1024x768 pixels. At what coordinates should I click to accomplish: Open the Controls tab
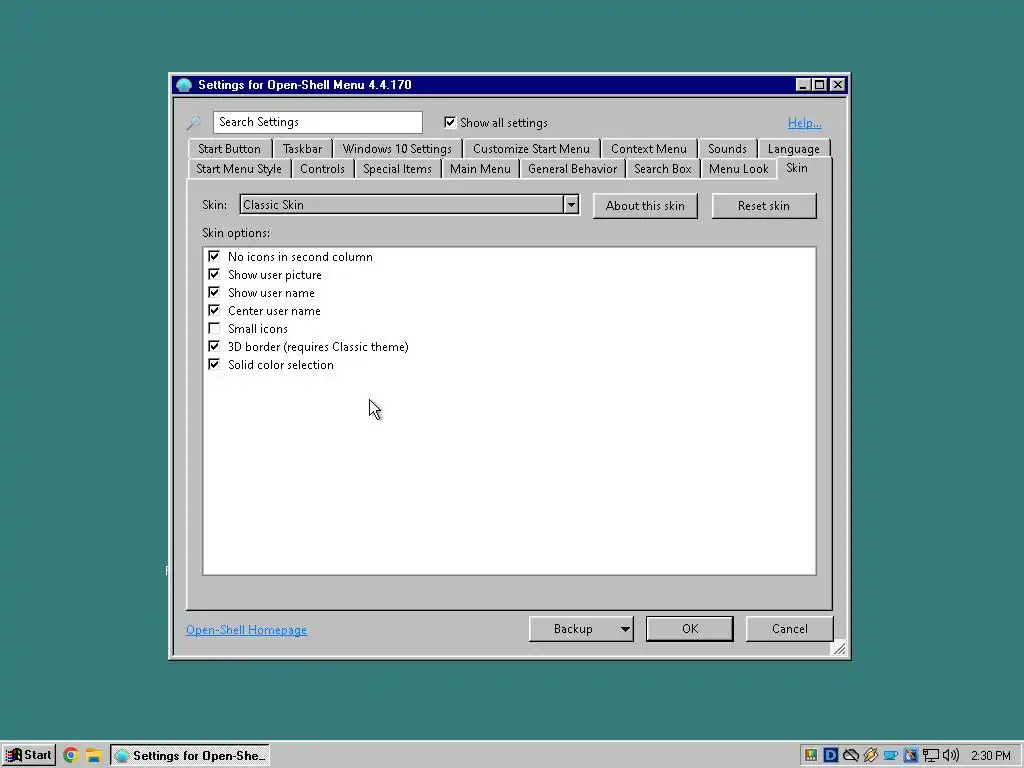click(322, 169)
